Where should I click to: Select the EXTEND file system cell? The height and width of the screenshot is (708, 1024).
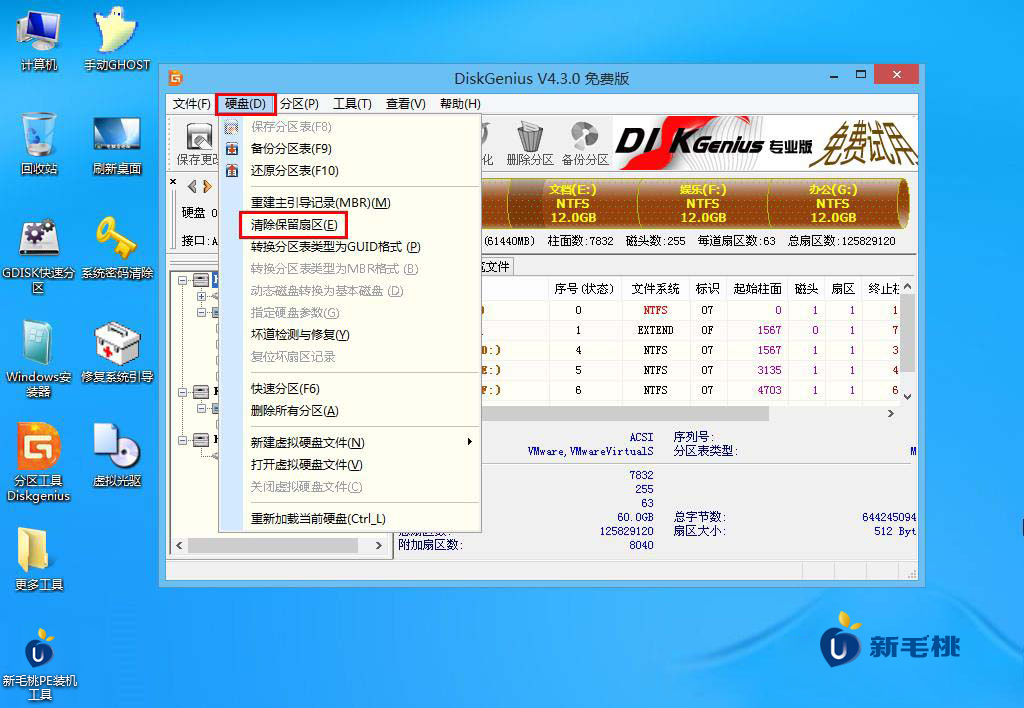click(x=655, y=330)
